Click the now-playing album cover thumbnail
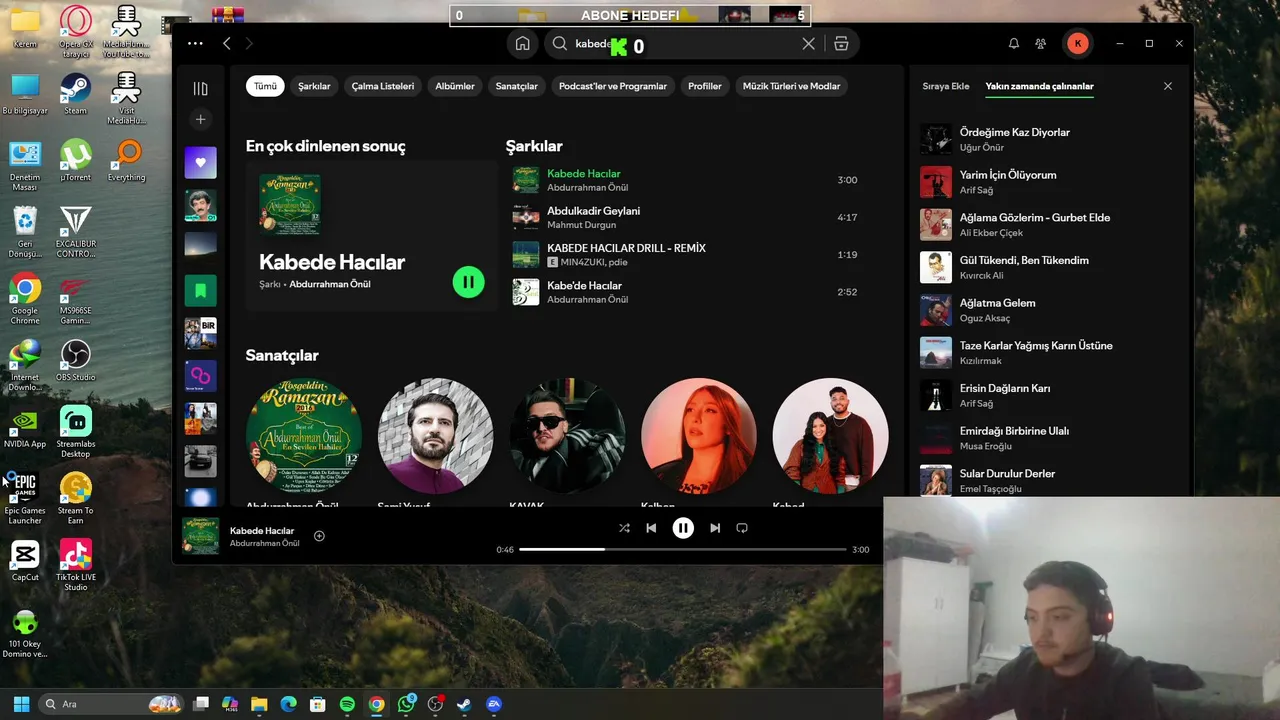The height and width of the screenshot is (720, 1280). (x=200, y=535)
